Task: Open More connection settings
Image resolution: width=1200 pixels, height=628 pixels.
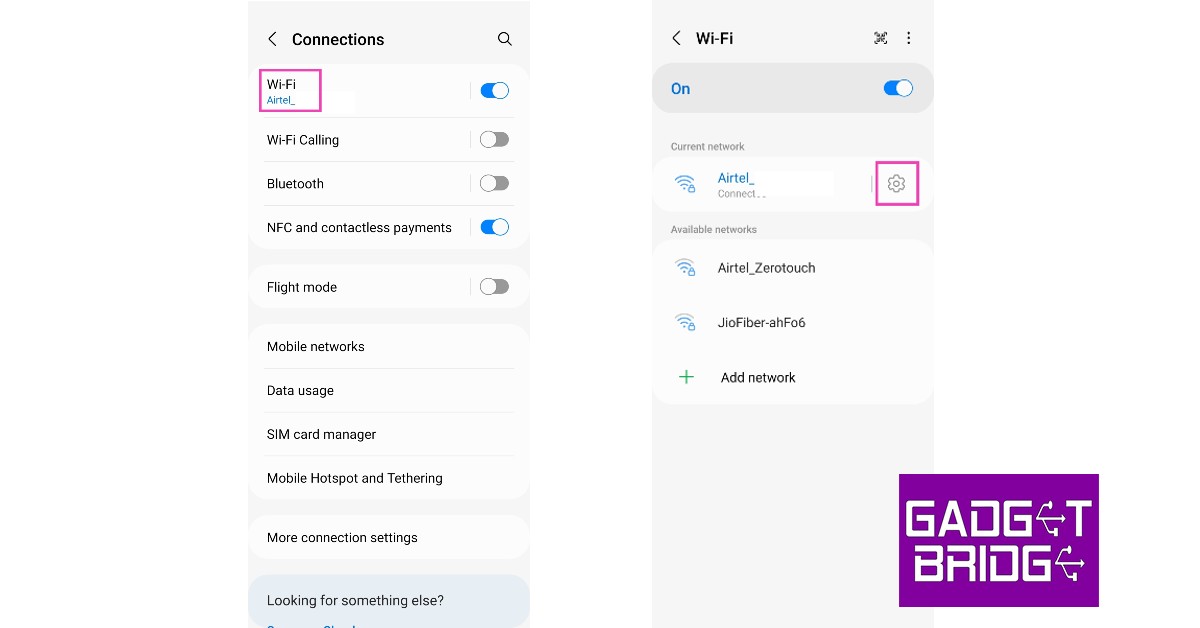Action: pos(389,537)
